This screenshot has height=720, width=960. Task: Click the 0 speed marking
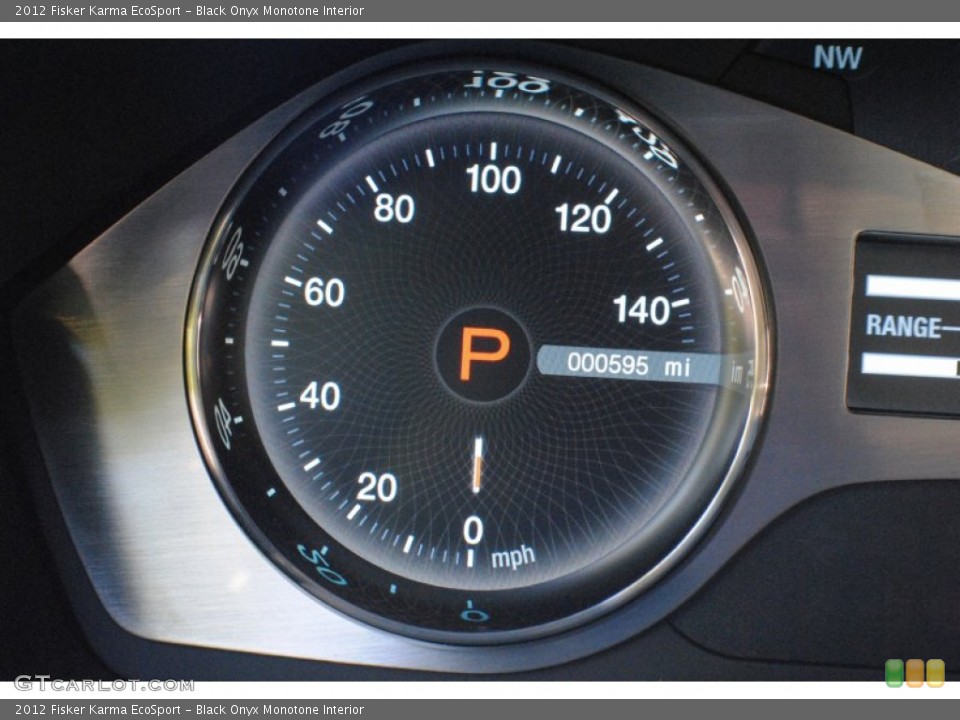click(473, 530)
